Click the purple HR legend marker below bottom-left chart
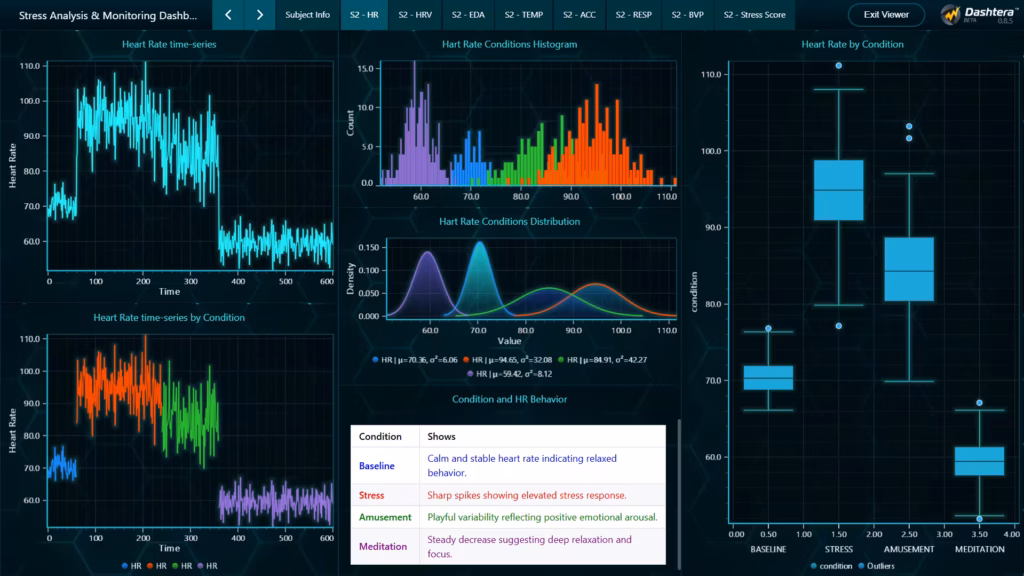Image resolution: width=1024 pixels, height=576 pixels. [x=201, y=566]
